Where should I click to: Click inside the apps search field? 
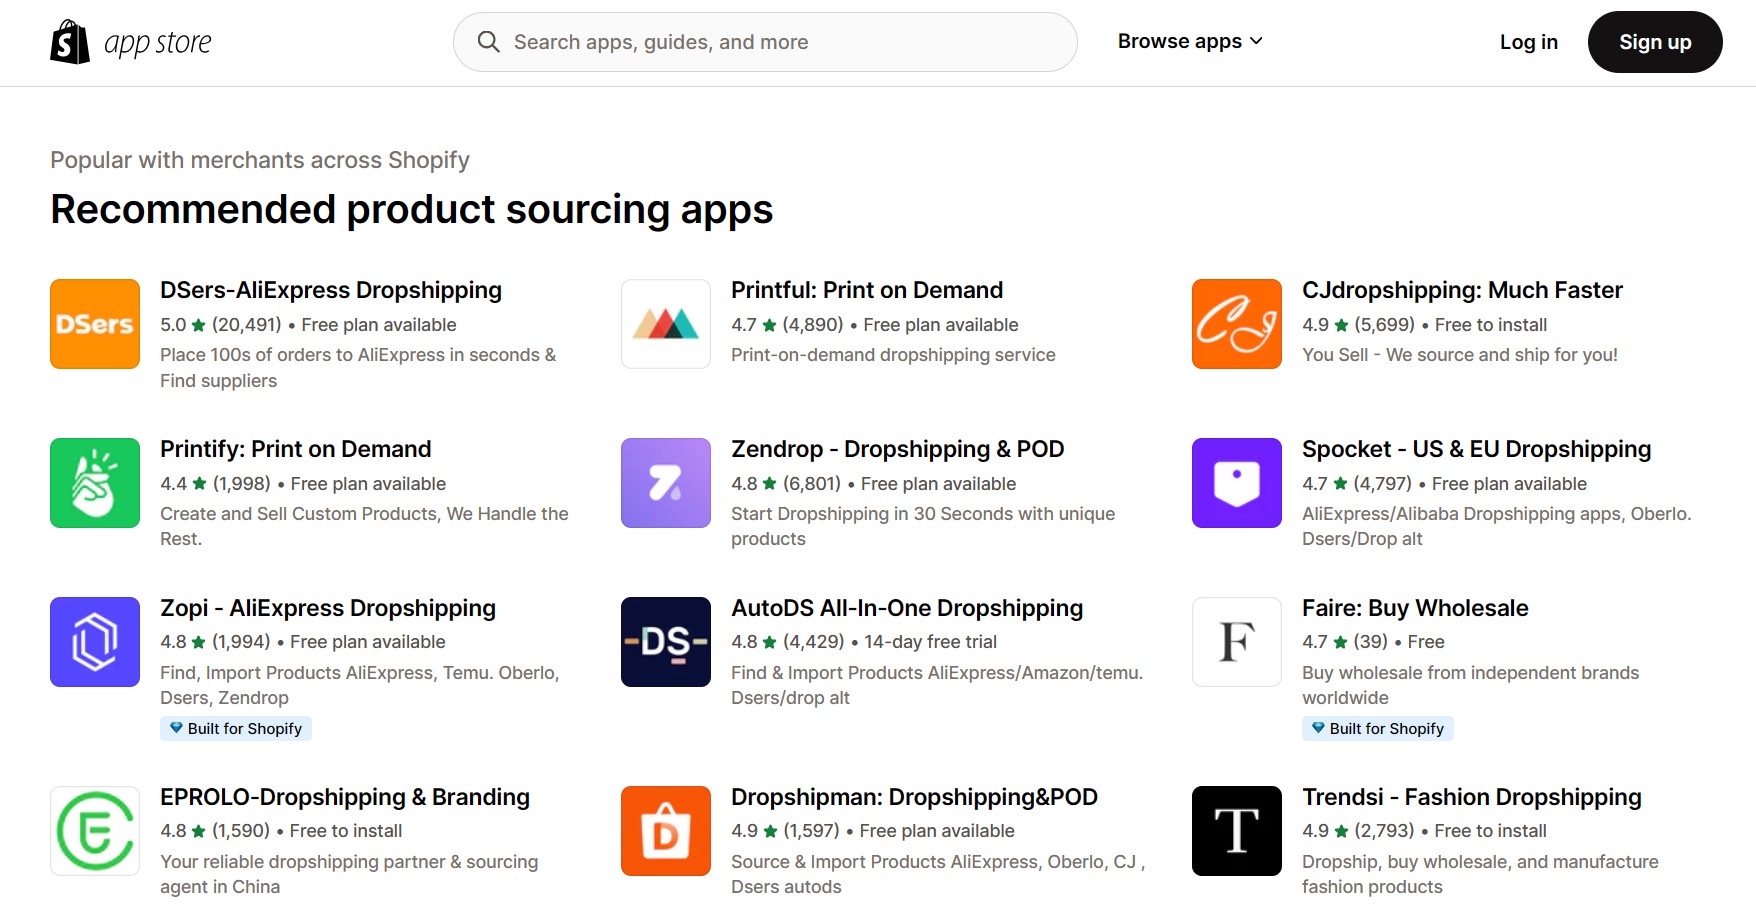(764, 41)
